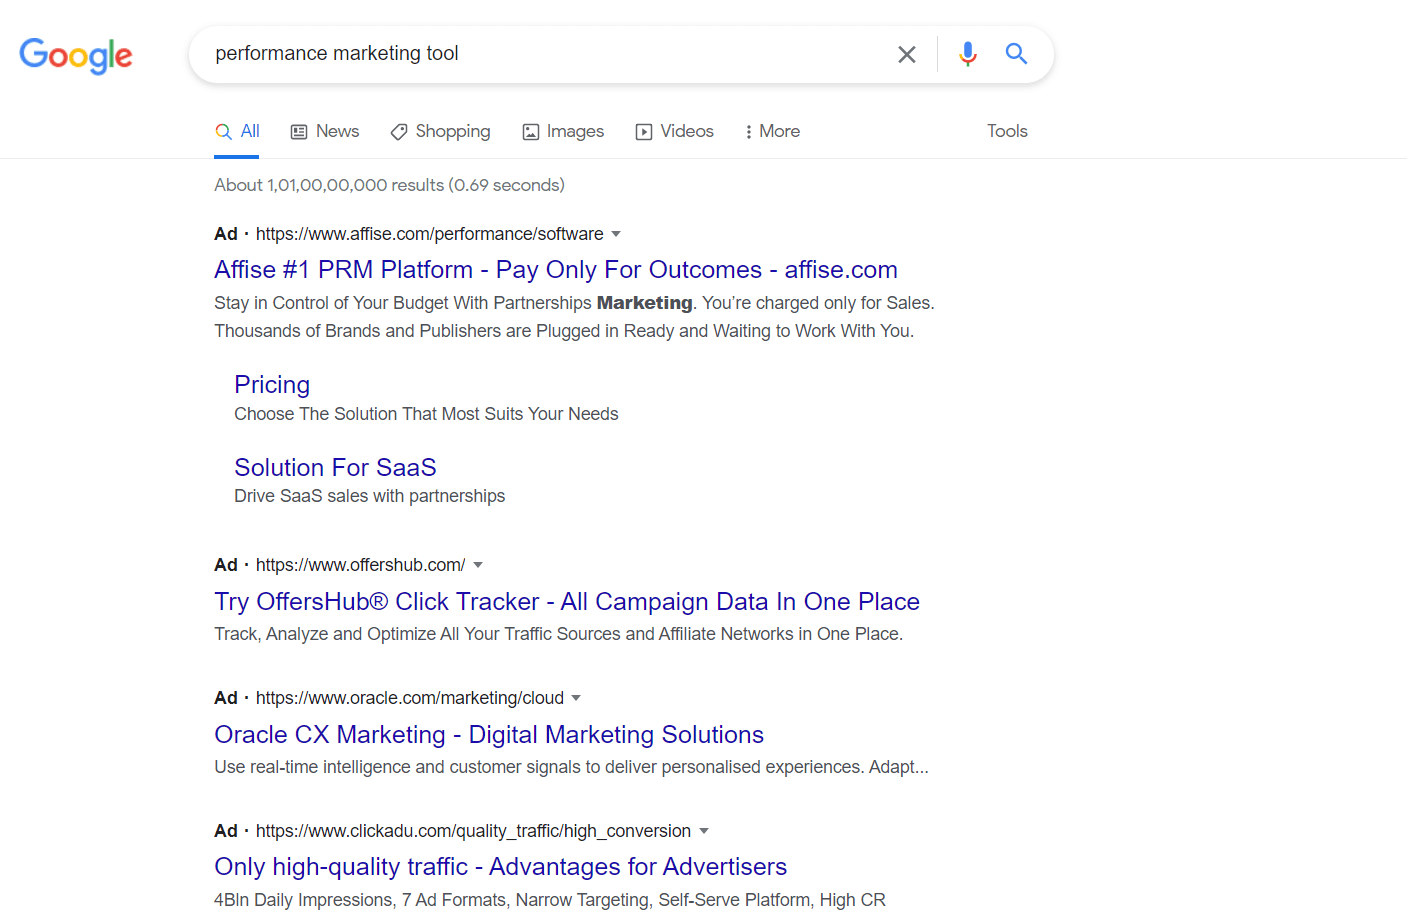
Task: Click '4Bln Daily Impressions' description text
Action: click(550, 900)
